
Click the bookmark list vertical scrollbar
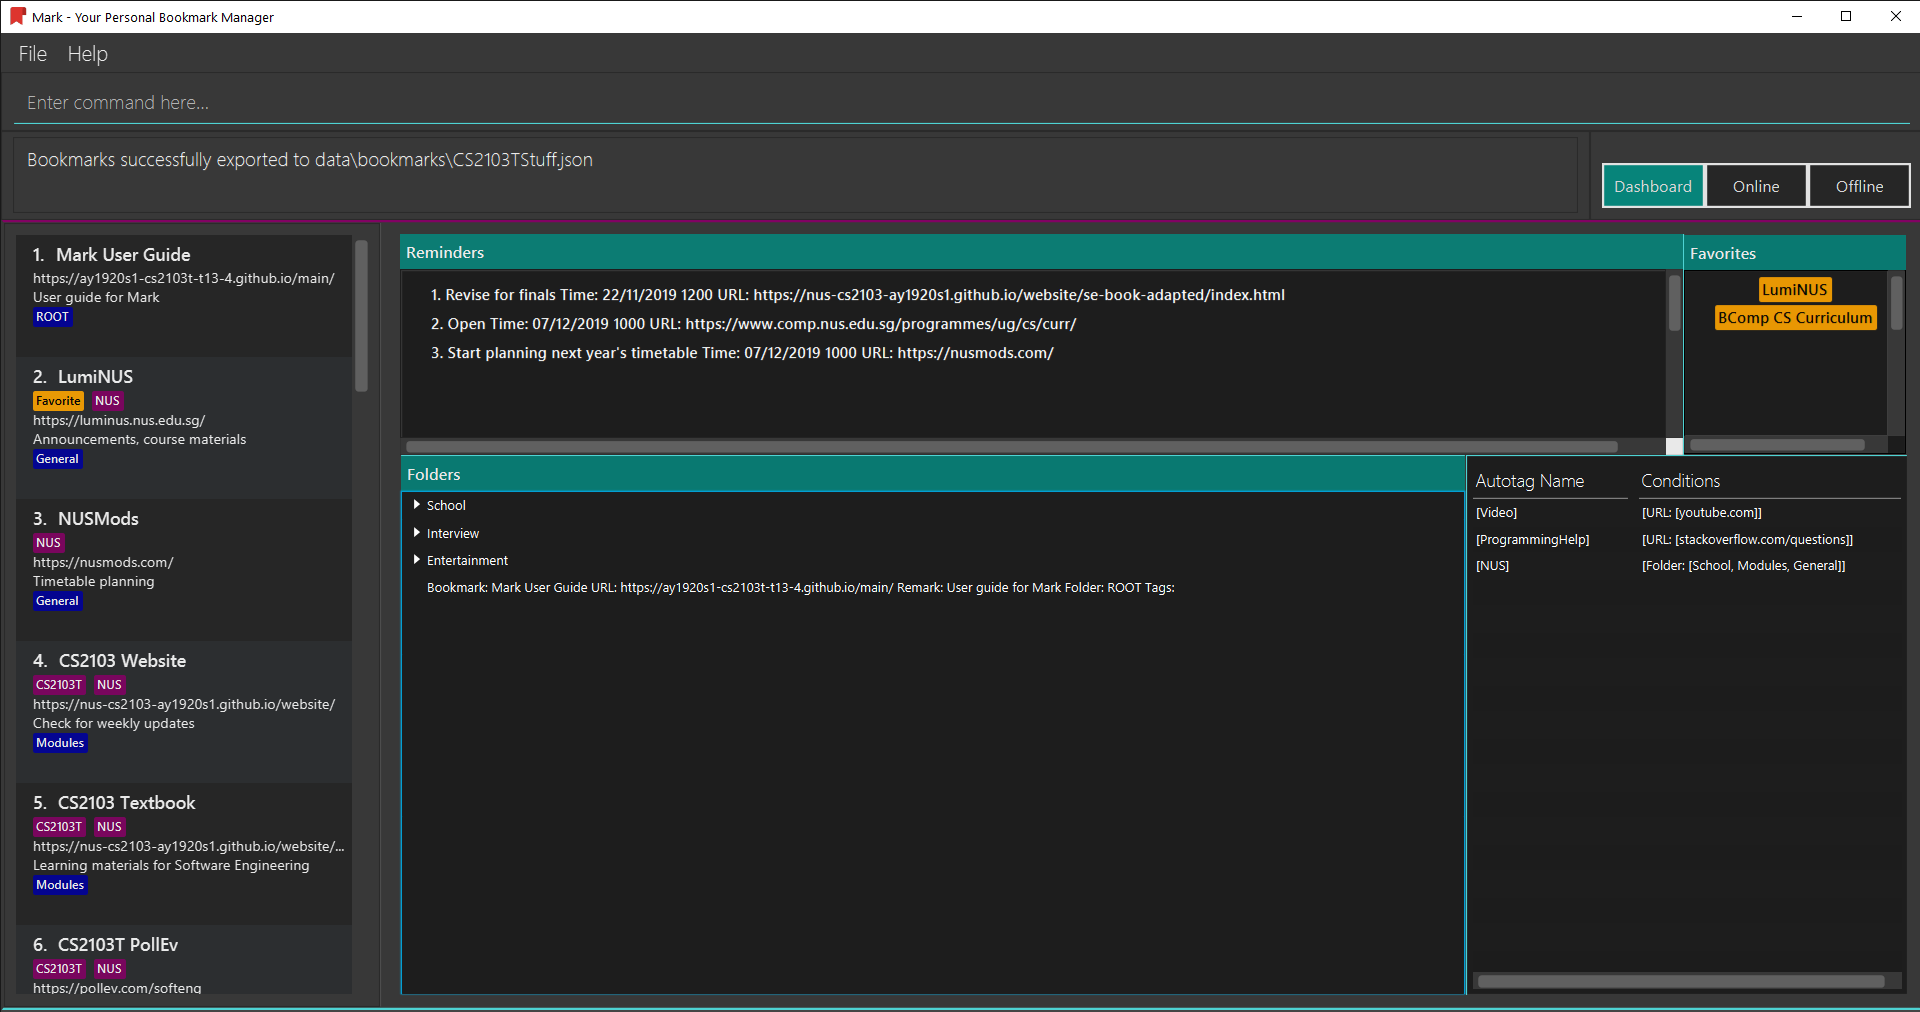pos(361,316)
